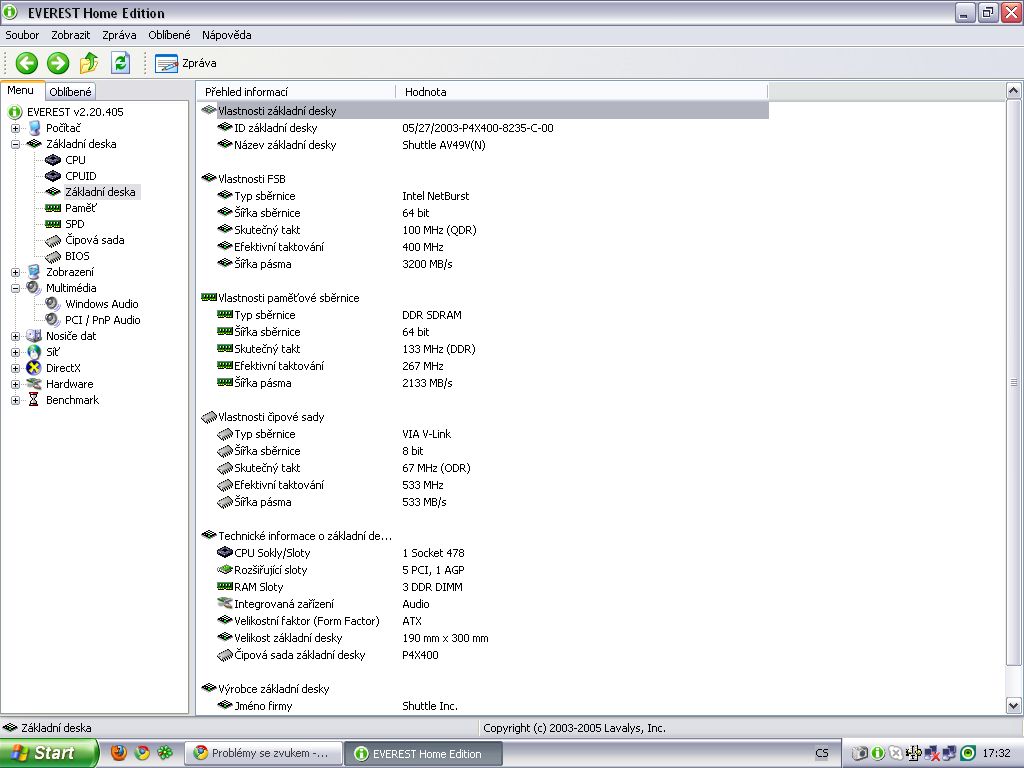Viewport: 1024px width, 768px height.
Task: Open the Soubor menu
Action: coord(22,35)
